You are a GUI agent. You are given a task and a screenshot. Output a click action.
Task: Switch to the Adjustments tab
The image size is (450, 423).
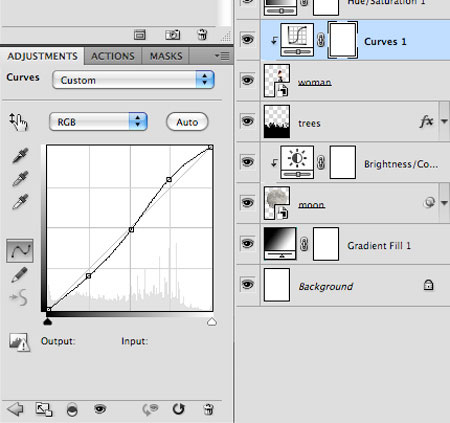(42, 56)
